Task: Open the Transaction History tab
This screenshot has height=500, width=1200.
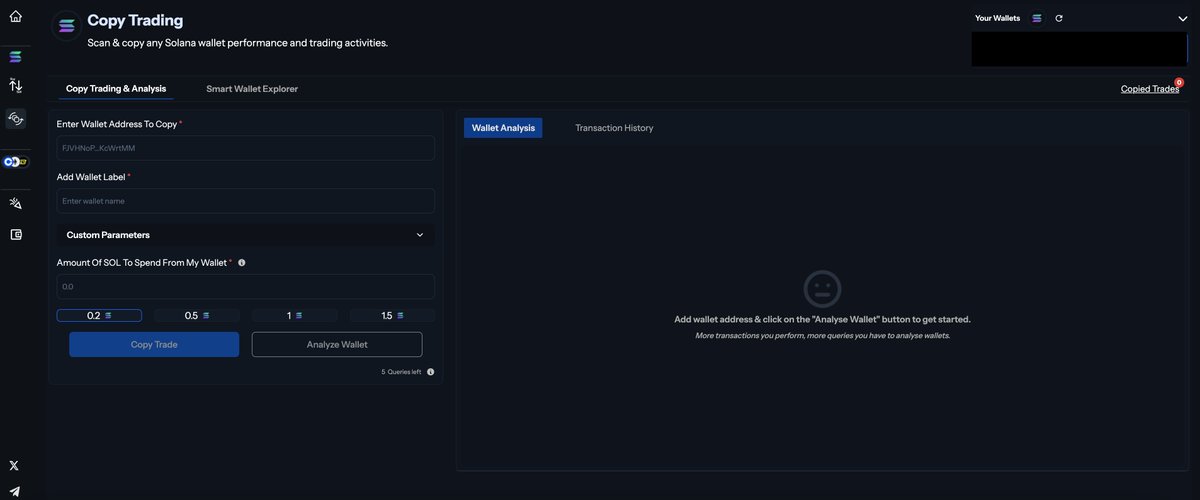Action: coord(614,128)
